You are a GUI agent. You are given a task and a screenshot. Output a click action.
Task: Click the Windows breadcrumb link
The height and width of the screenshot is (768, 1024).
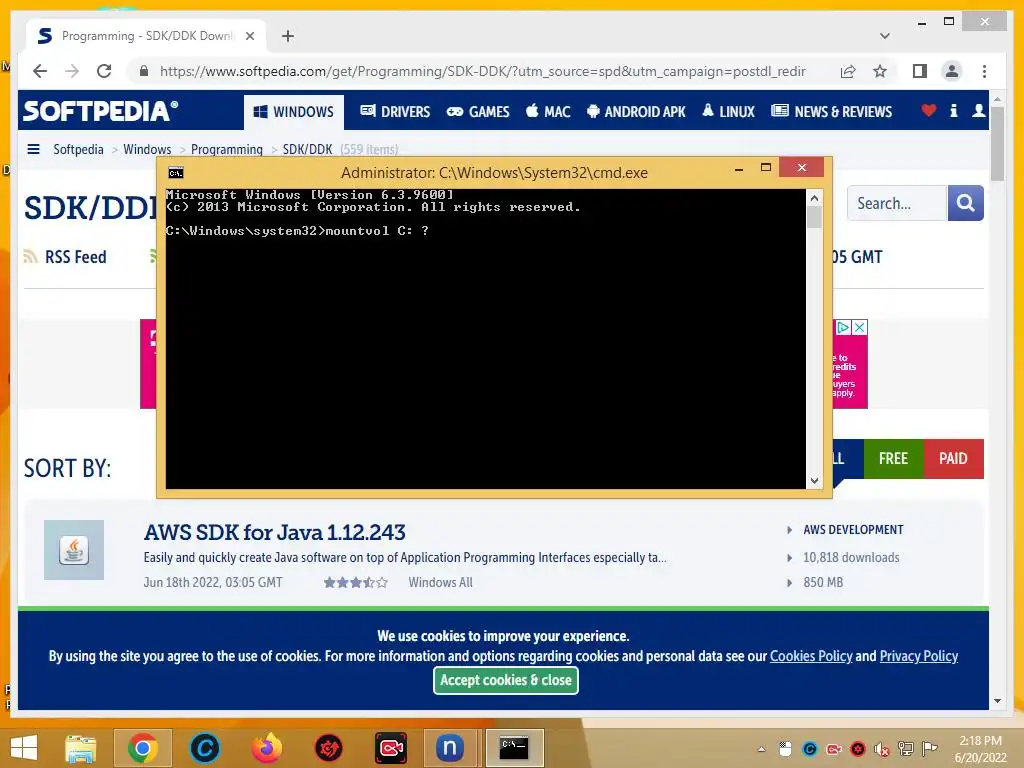(147, 150)
